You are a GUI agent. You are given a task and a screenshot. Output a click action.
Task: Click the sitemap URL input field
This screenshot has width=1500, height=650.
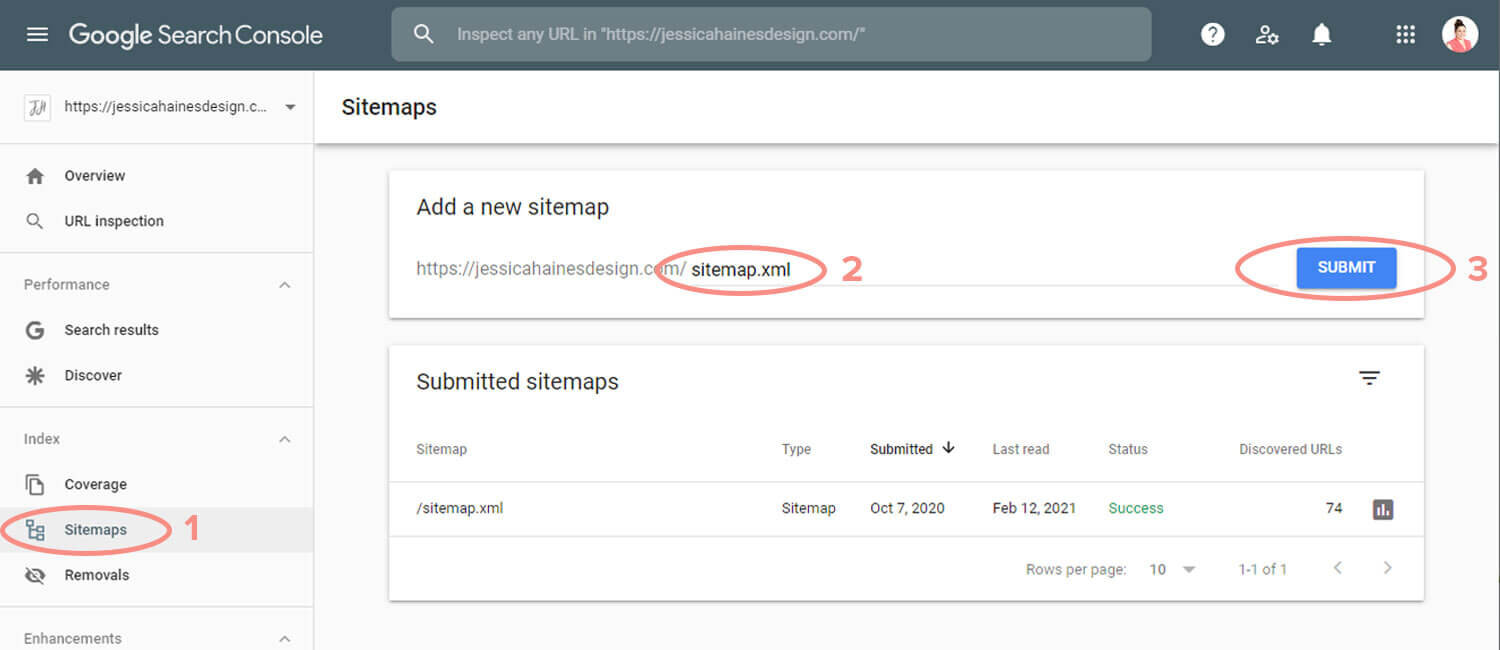(965, 269)
